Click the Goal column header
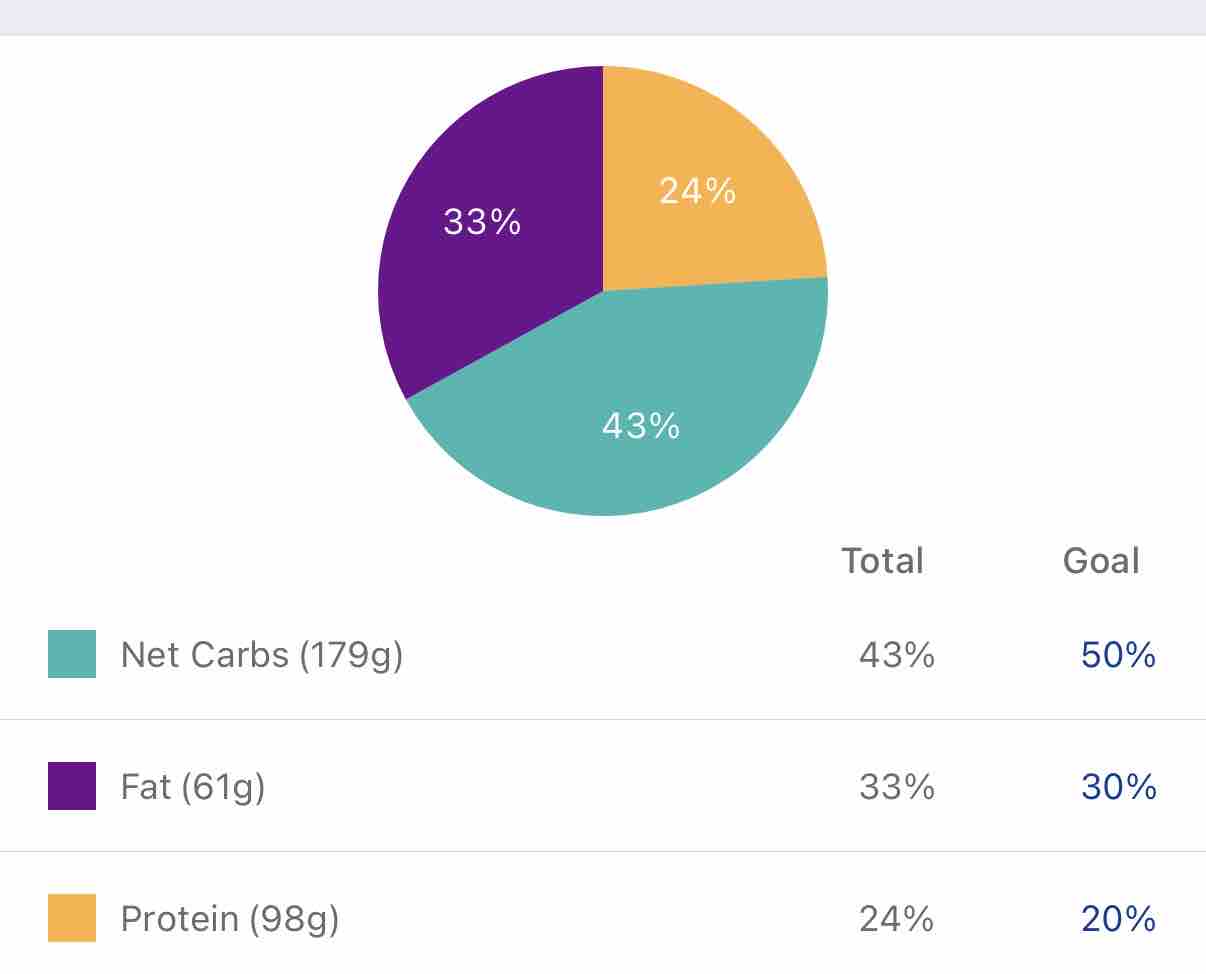The image size is (1206, 974). coord(1101,560)
